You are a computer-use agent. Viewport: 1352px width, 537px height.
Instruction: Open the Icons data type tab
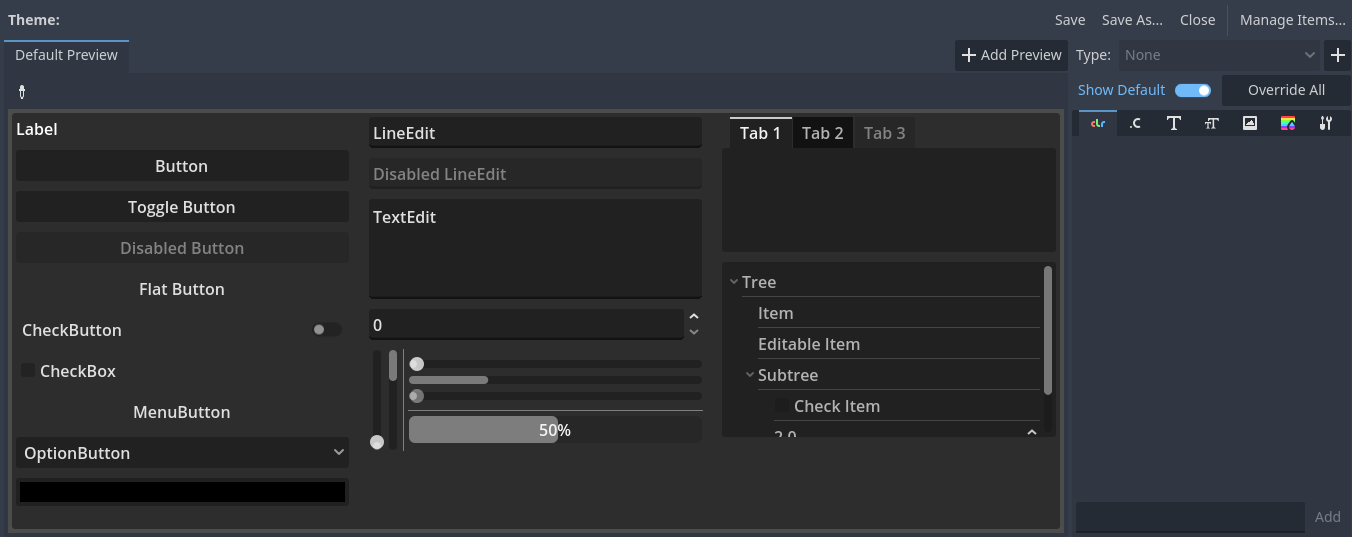1249,123
